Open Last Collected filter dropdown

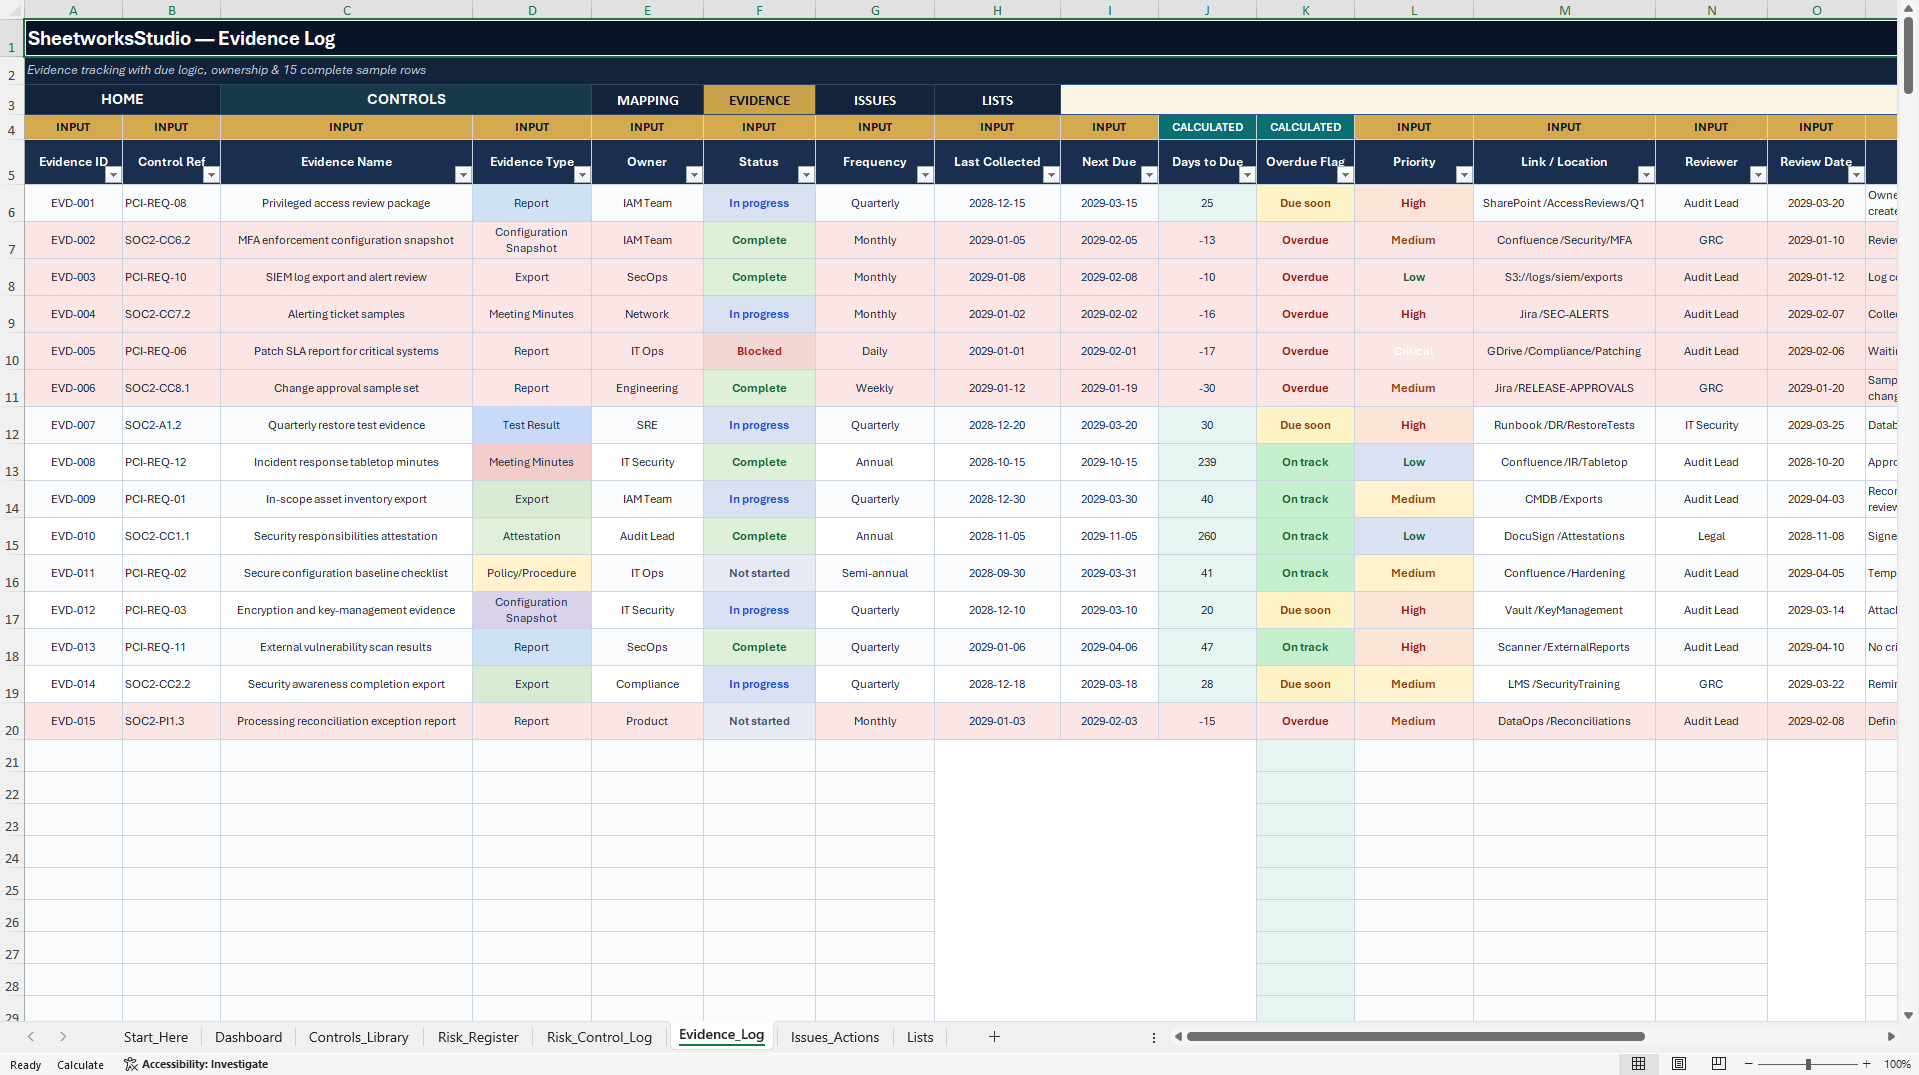pyautogui.click(x=1051, y=175)
